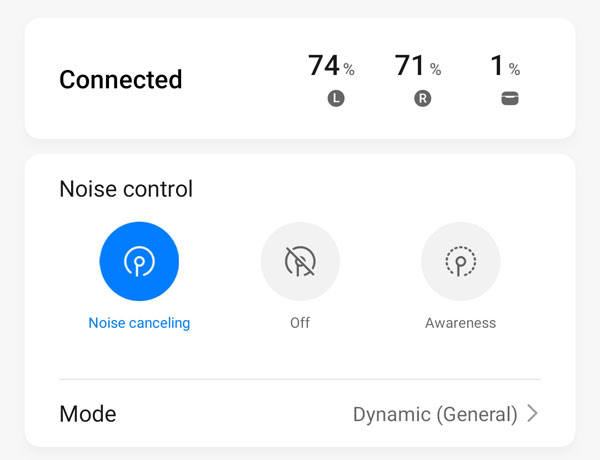Tap the right earbud R battery icon
Image resolution: width=600 pixels, height=460 pixels.
click(x=423, y=99)
